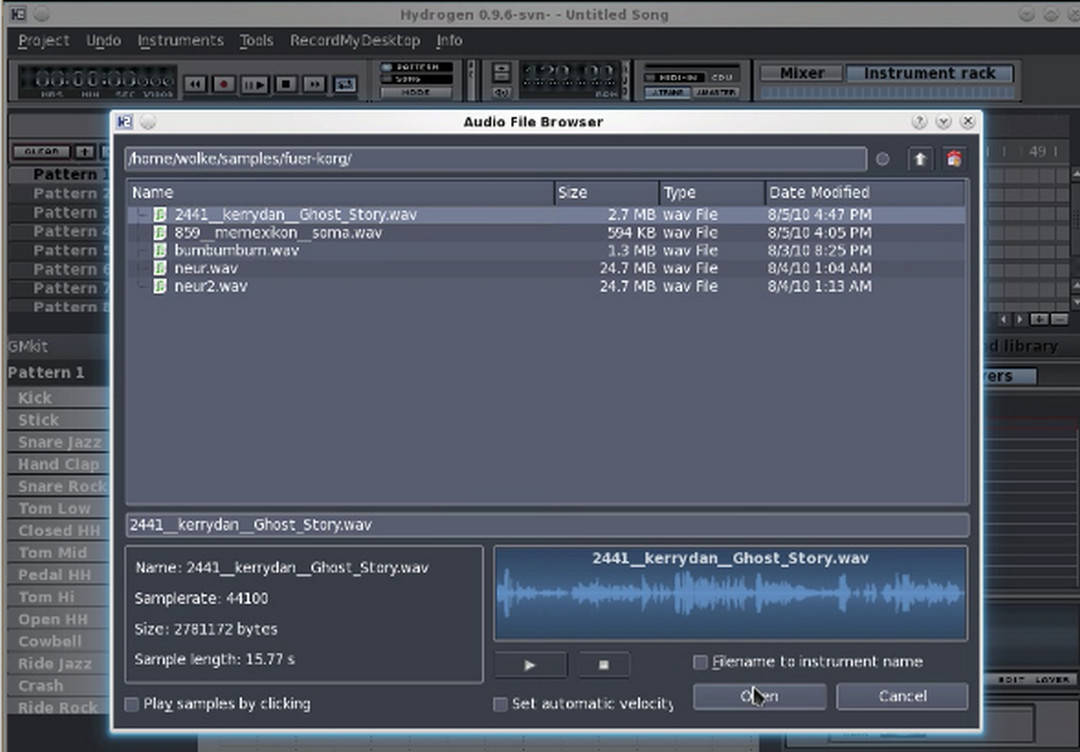Select the Hand Clap instrument
This screenshot has width=1080, height=752.
pos(59,465)
